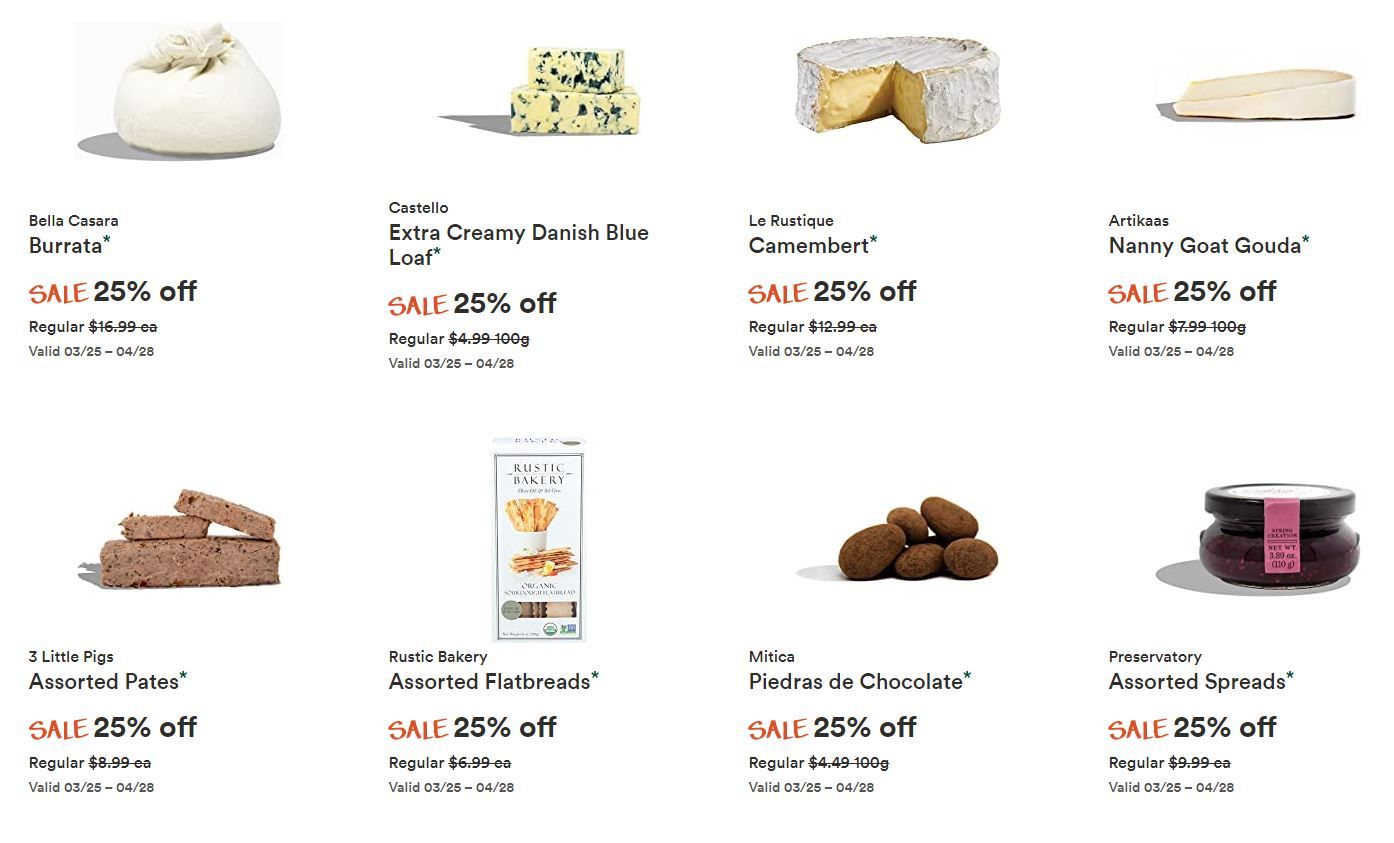This screenshot has height=843, width=1394.
Task: Go to Nanny Goat Gouda product page
Action: [x=1209, y=245]
